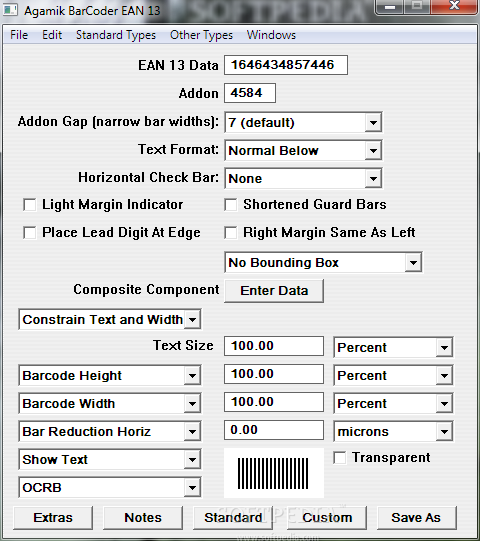The image size is (480, 541).
Task: Open the Other Types menu
Action: click(x=202, y=35)
